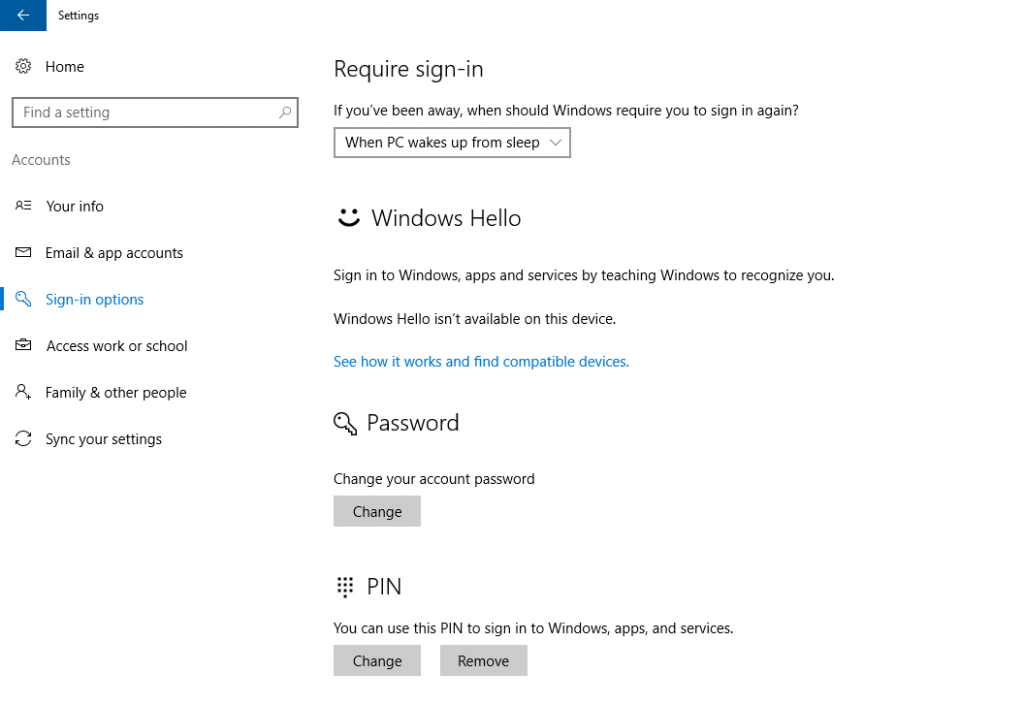This screenshot has width=1024, height=706.
Task: Click the Accounts category label
Action: tap(40, 160)
